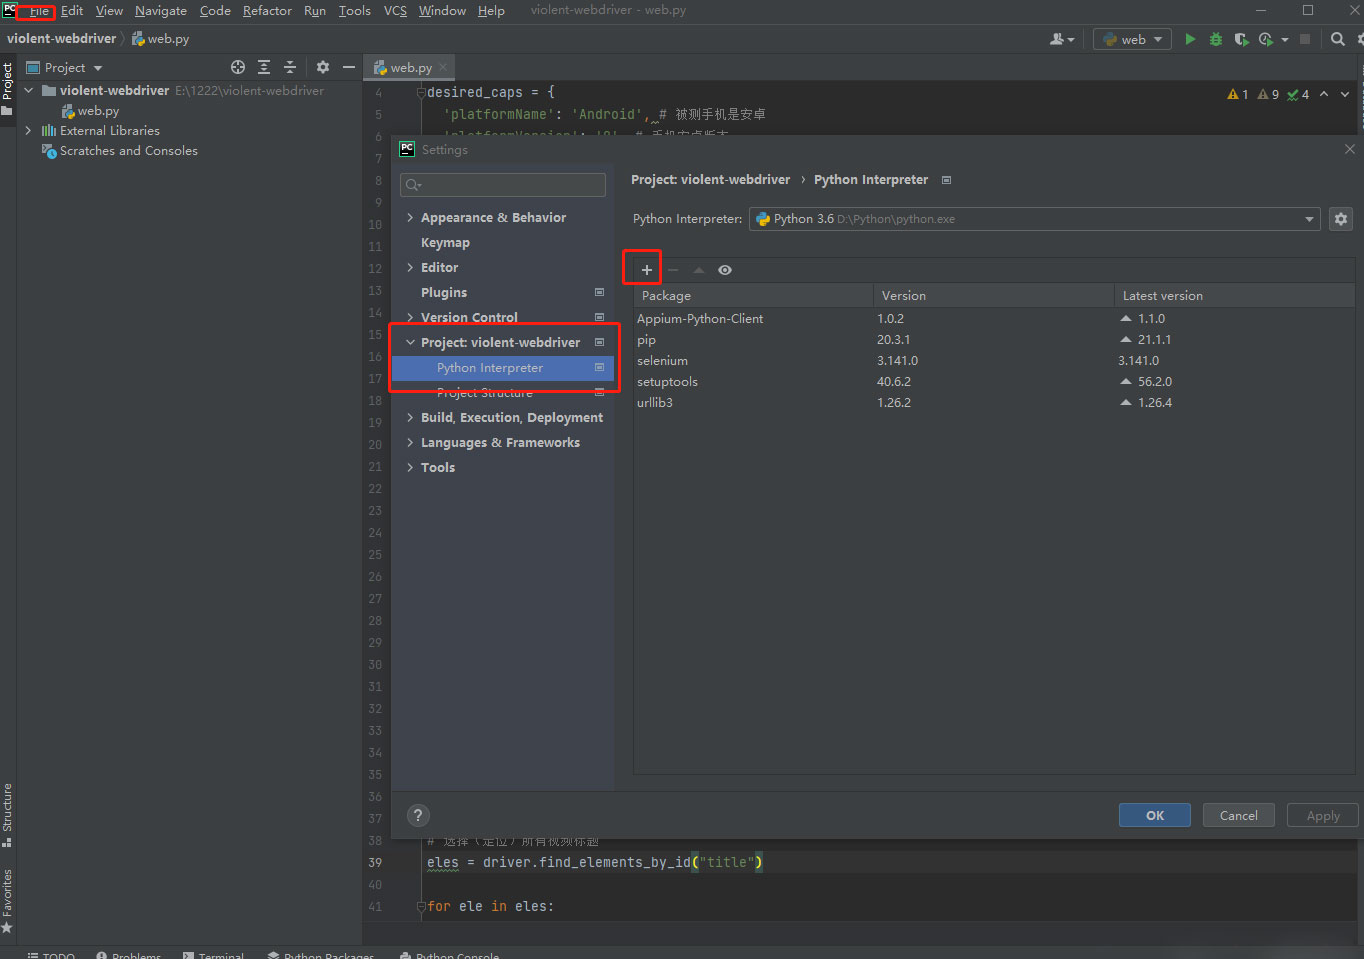Click the weak warning count 9 indicator
Screen dimensions: 1364x959
(1269, 94)
